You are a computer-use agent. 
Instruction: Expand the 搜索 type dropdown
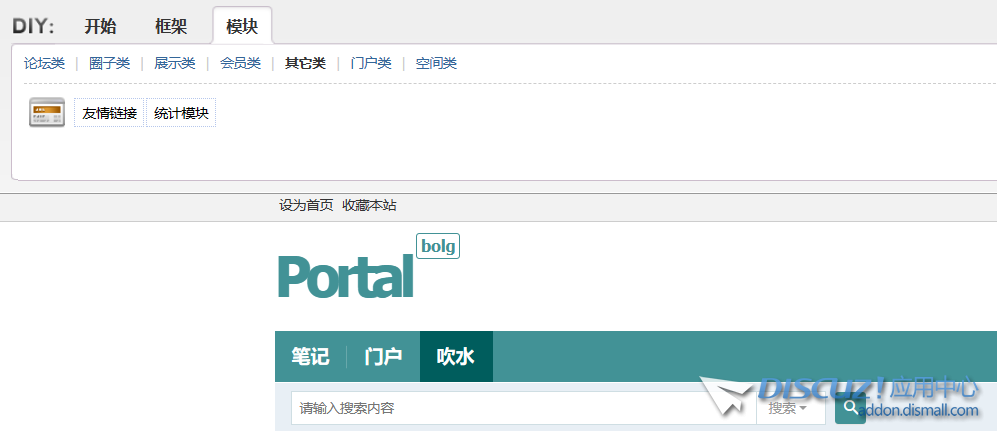[790, 408]
